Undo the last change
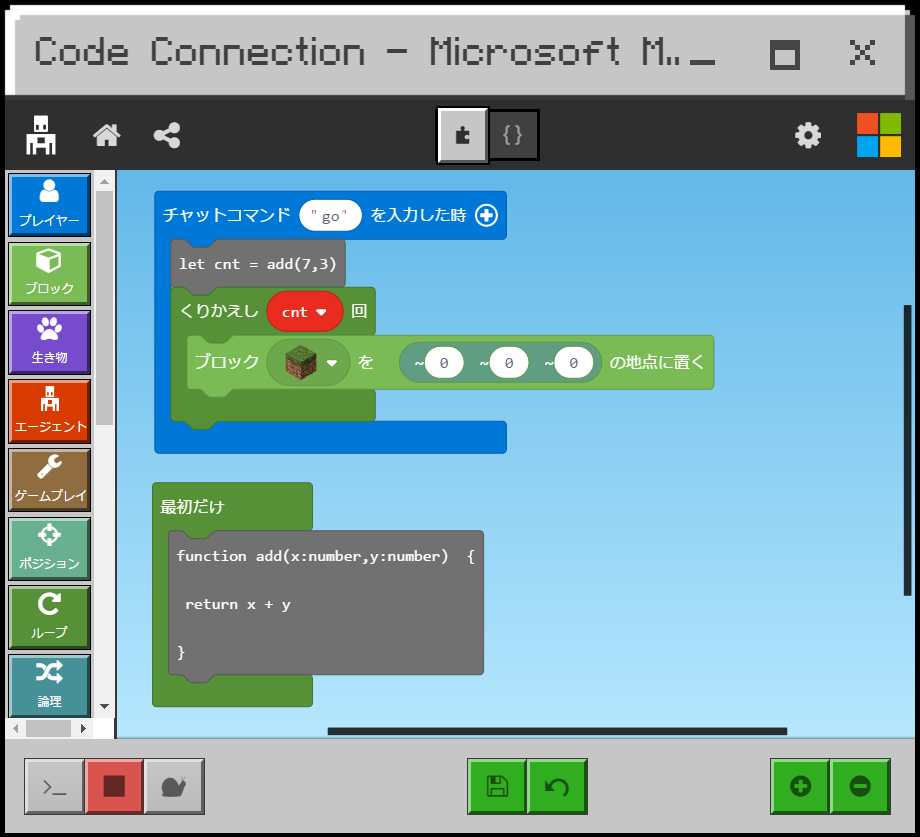 coord(557,786)
